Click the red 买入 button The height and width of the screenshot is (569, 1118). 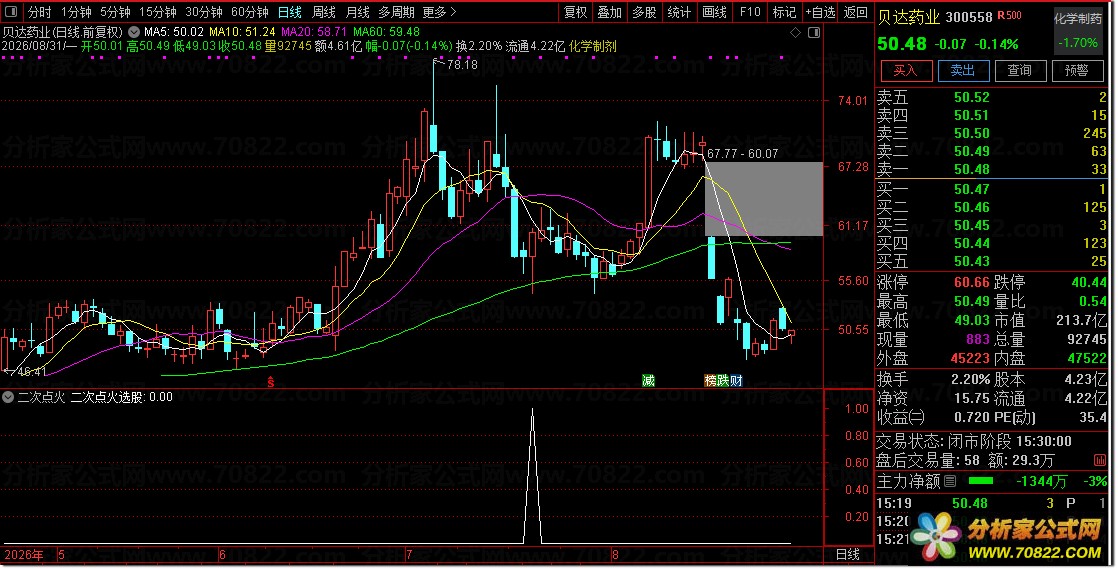point(906,71)
